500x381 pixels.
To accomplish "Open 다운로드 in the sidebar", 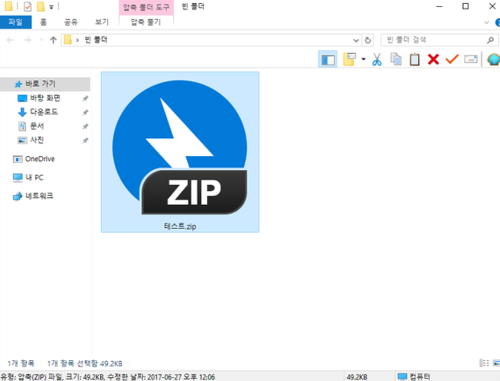I will click(x=44, y=112).
